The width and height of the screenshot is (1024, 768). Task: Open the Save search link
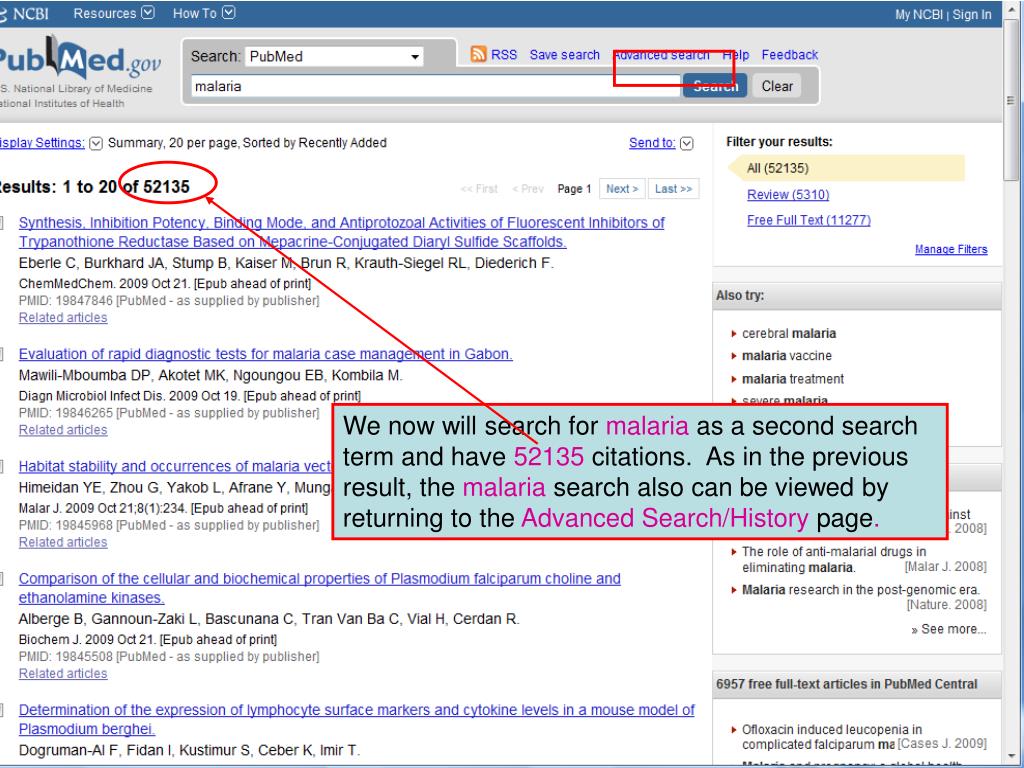pyautogui.click(x=564, y=55)
